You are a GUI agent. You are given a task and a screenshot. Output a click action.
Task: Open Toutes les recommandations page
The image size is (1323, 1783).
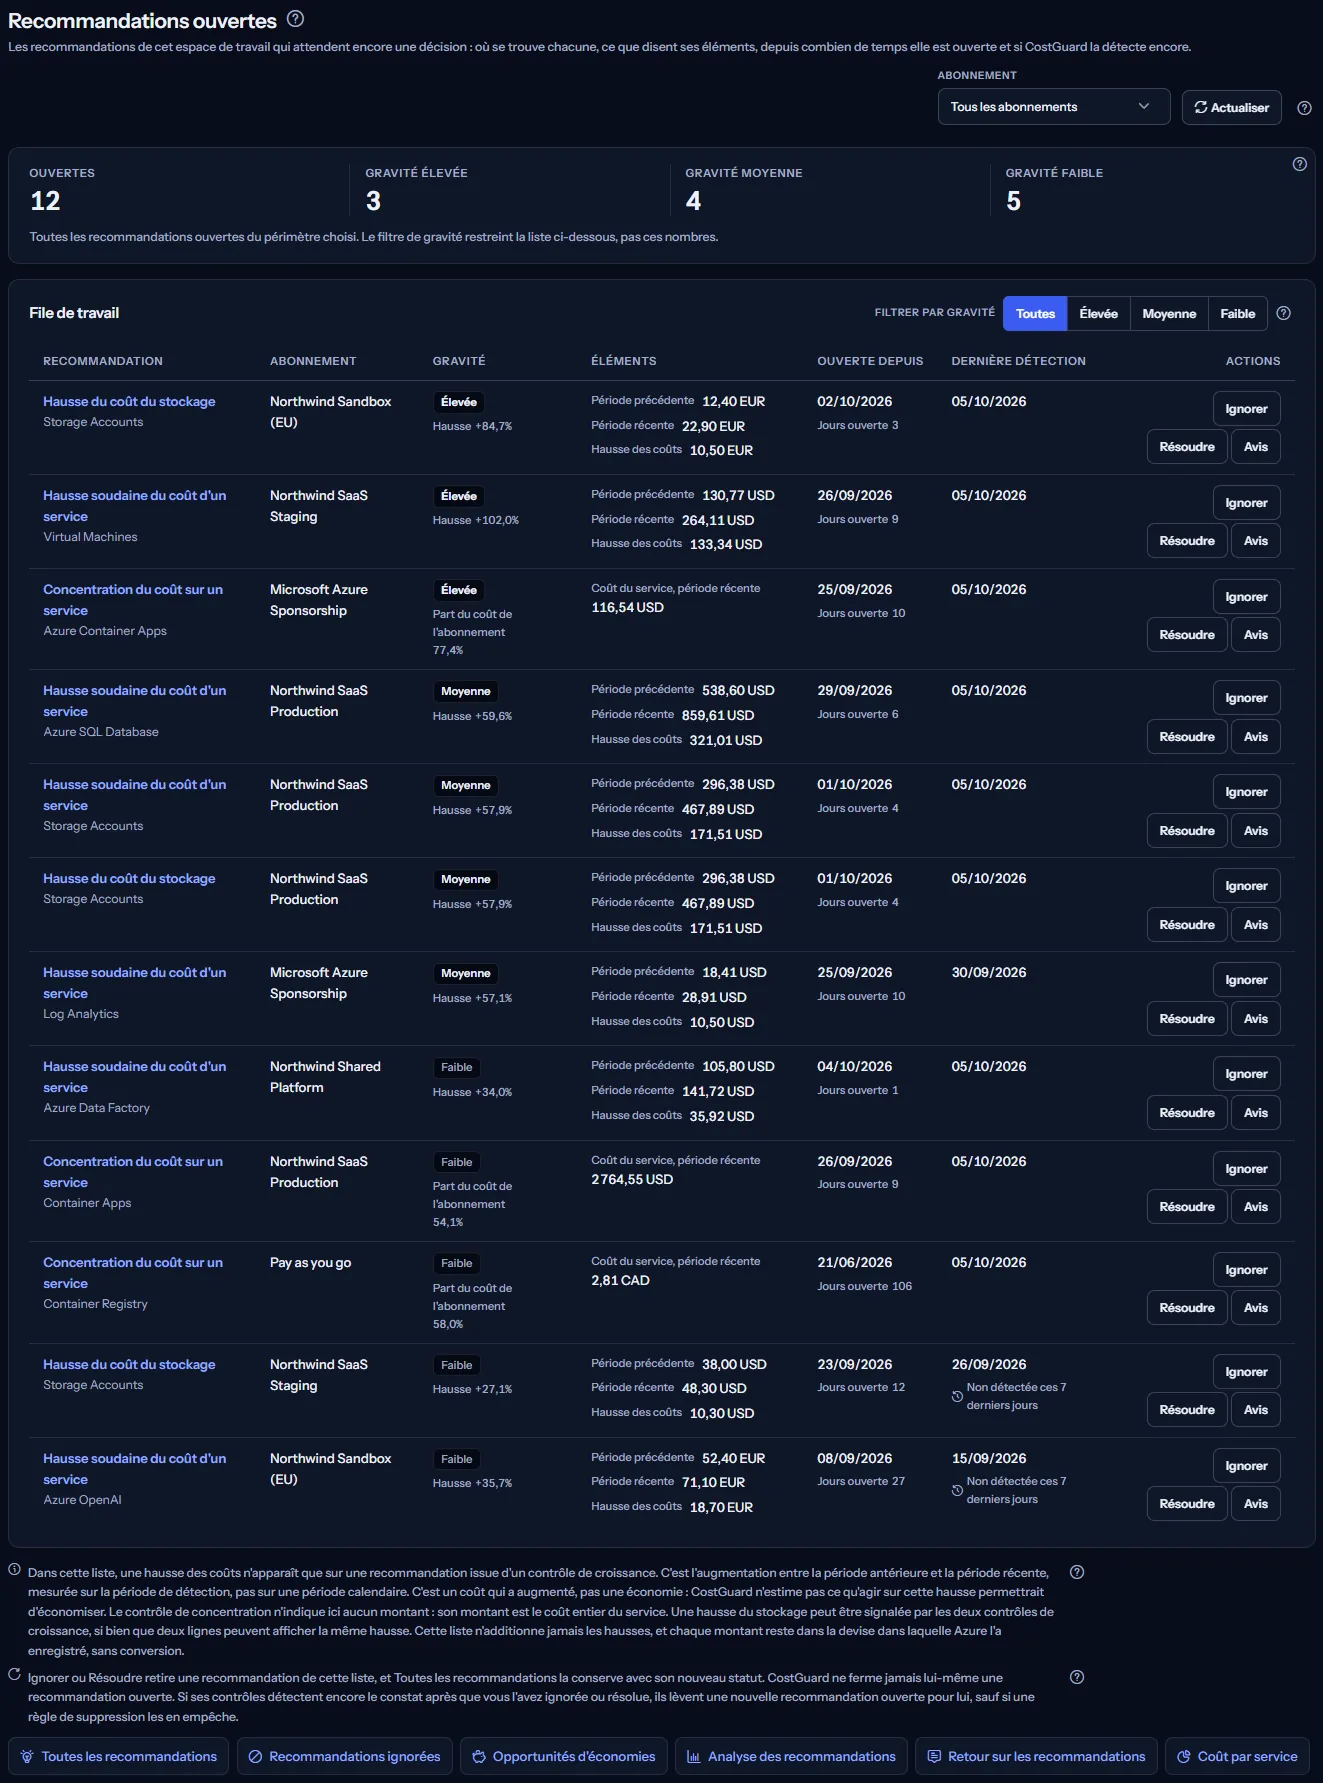click(x=119, y=1756)
